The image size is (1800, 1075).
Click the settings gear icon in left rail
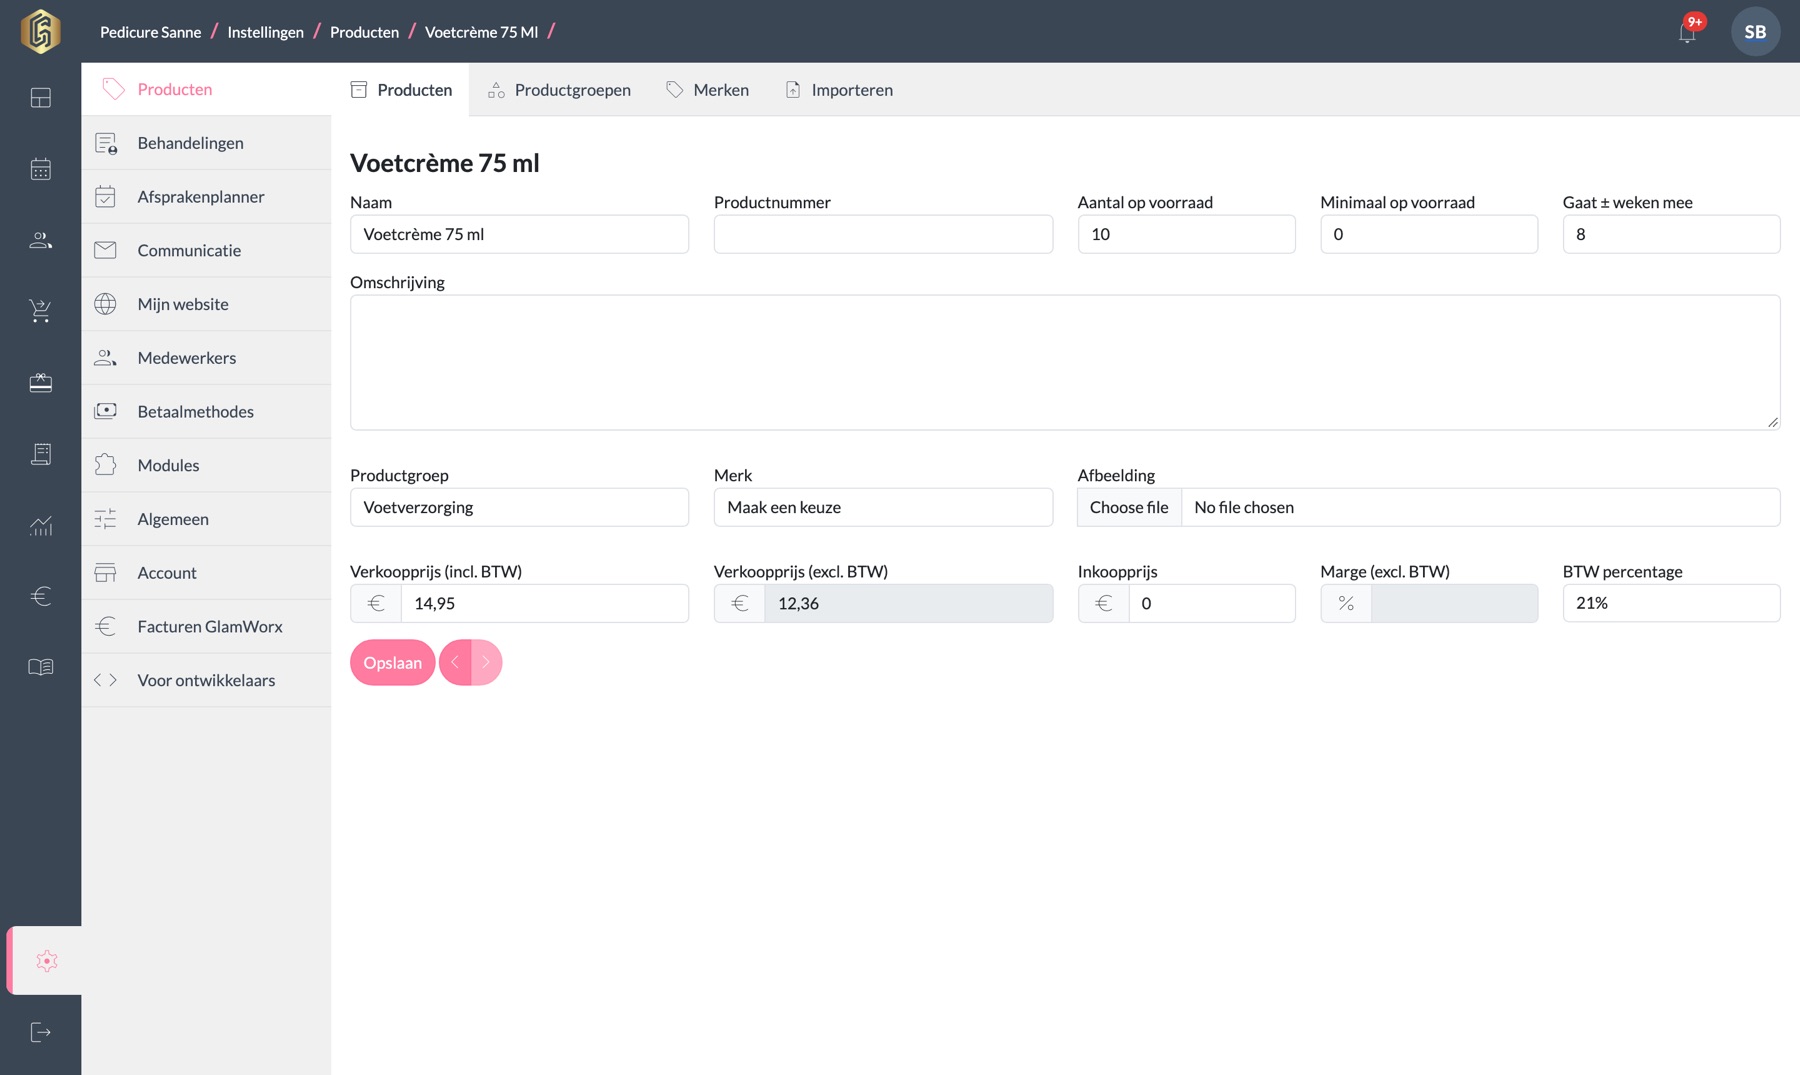coord(46,960)
